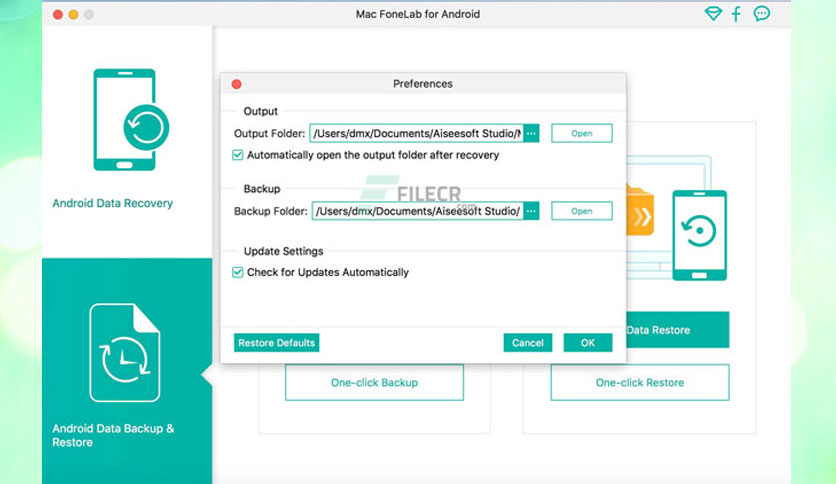This screenshot has height=484, width=836.
Task: Click One-click Backup button
Action: (374, 383)
